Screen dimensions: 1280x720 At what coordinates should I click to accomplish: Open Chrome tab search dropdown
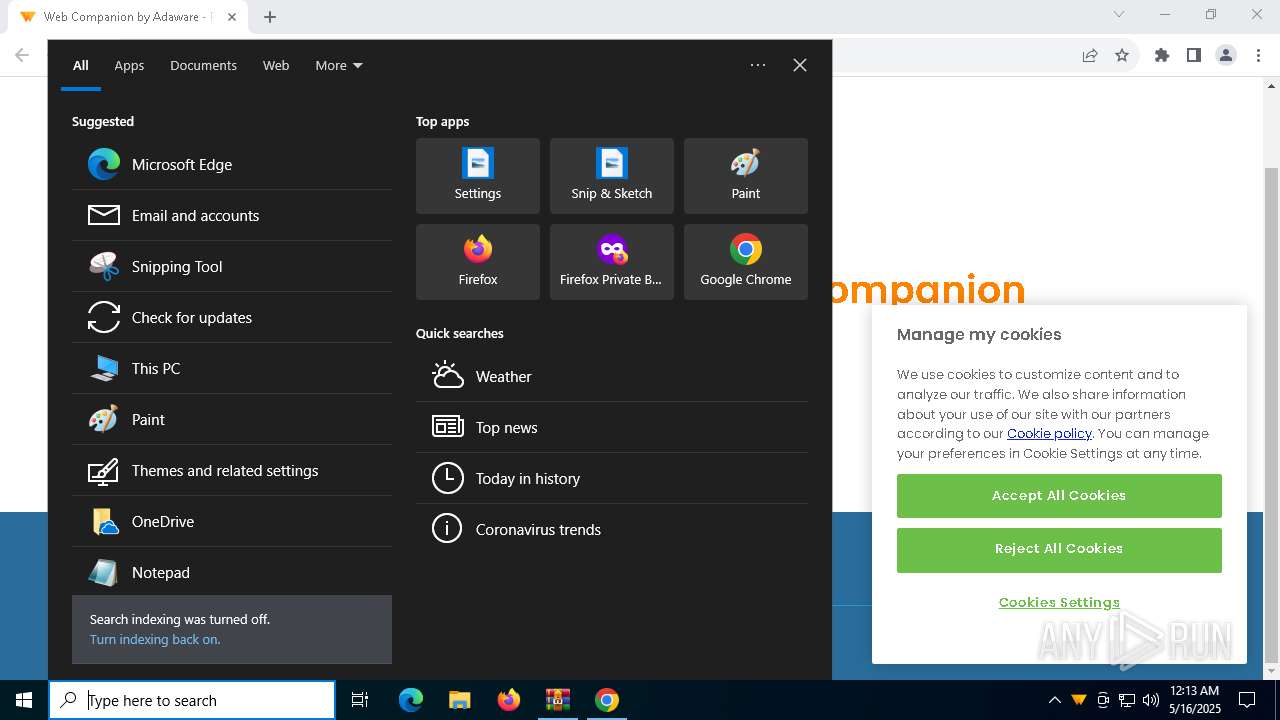pos(1119,15)
